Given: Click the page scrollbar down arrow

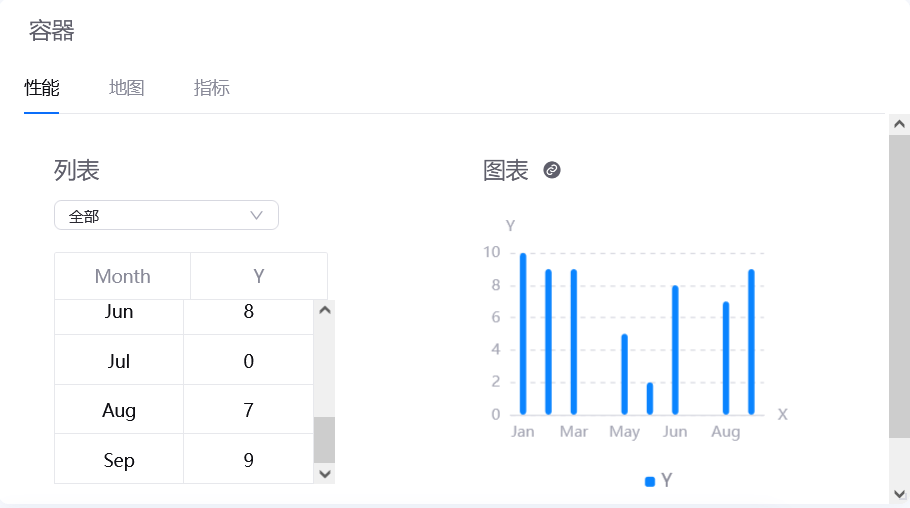Looking at the screenshot, I should [899, 493].
